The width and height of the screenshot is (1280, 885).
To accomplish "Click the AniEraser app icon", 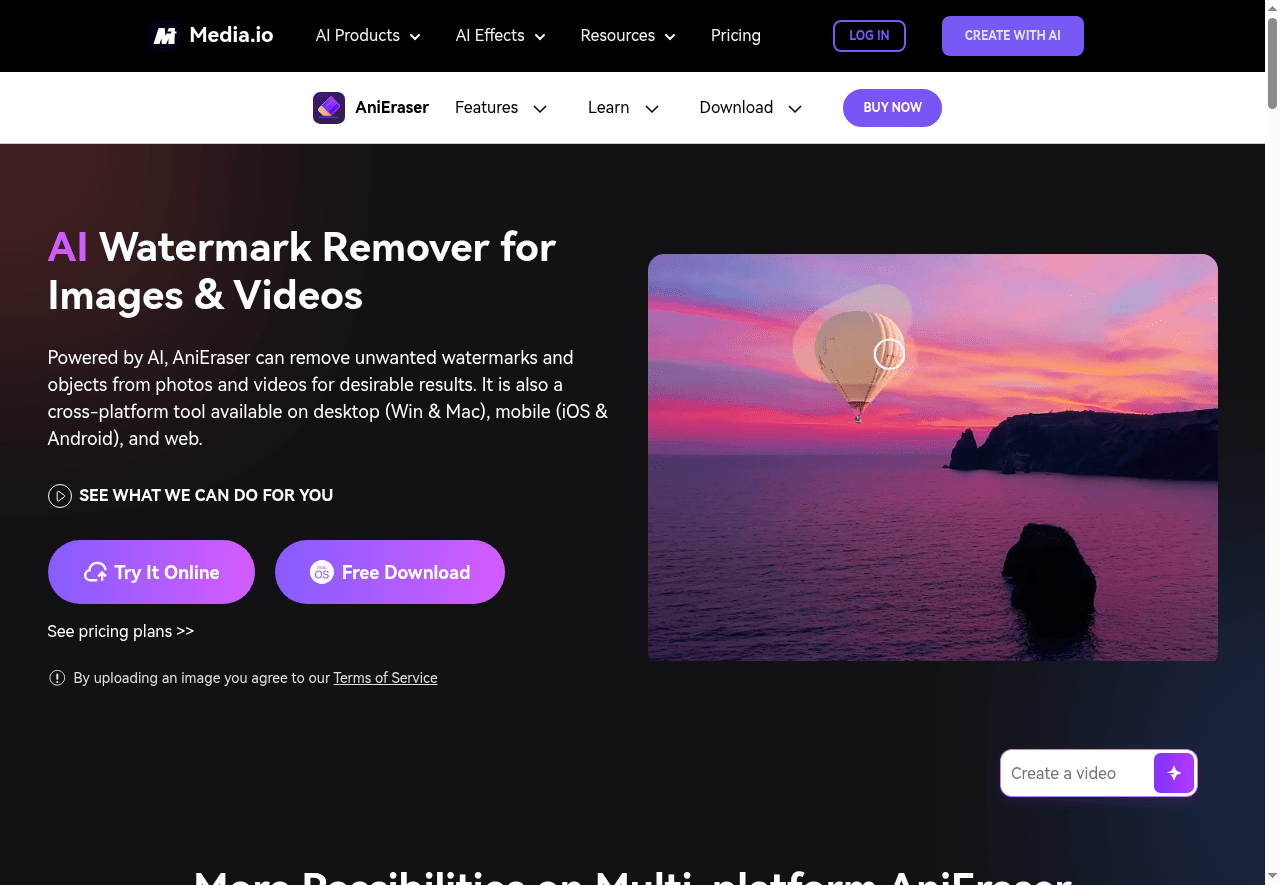I will (x=329, y=108).
